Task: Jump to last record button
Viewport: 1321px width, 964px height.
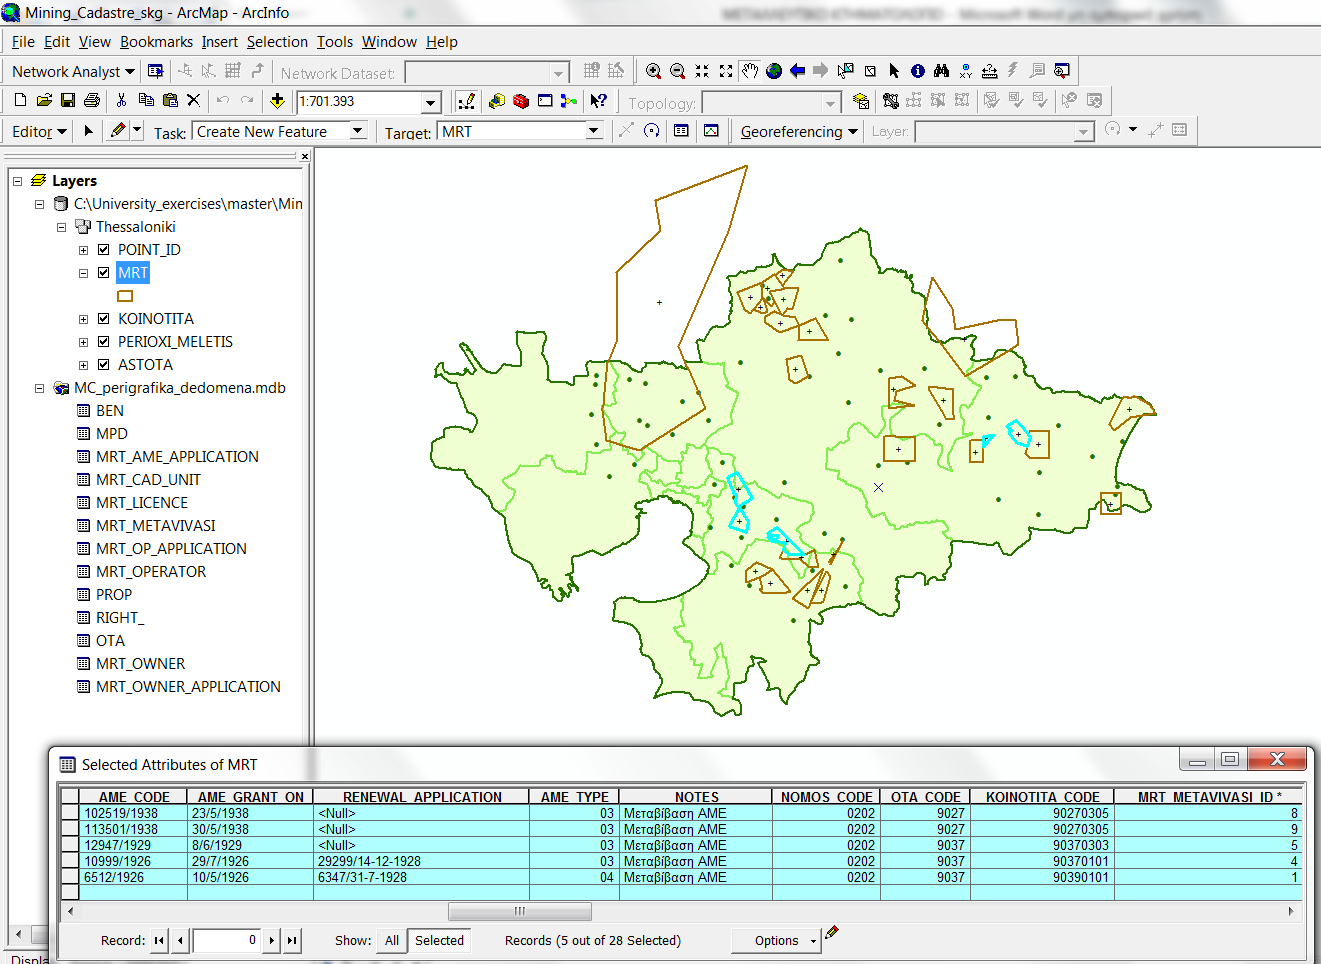Action: [x=292, y=940]
